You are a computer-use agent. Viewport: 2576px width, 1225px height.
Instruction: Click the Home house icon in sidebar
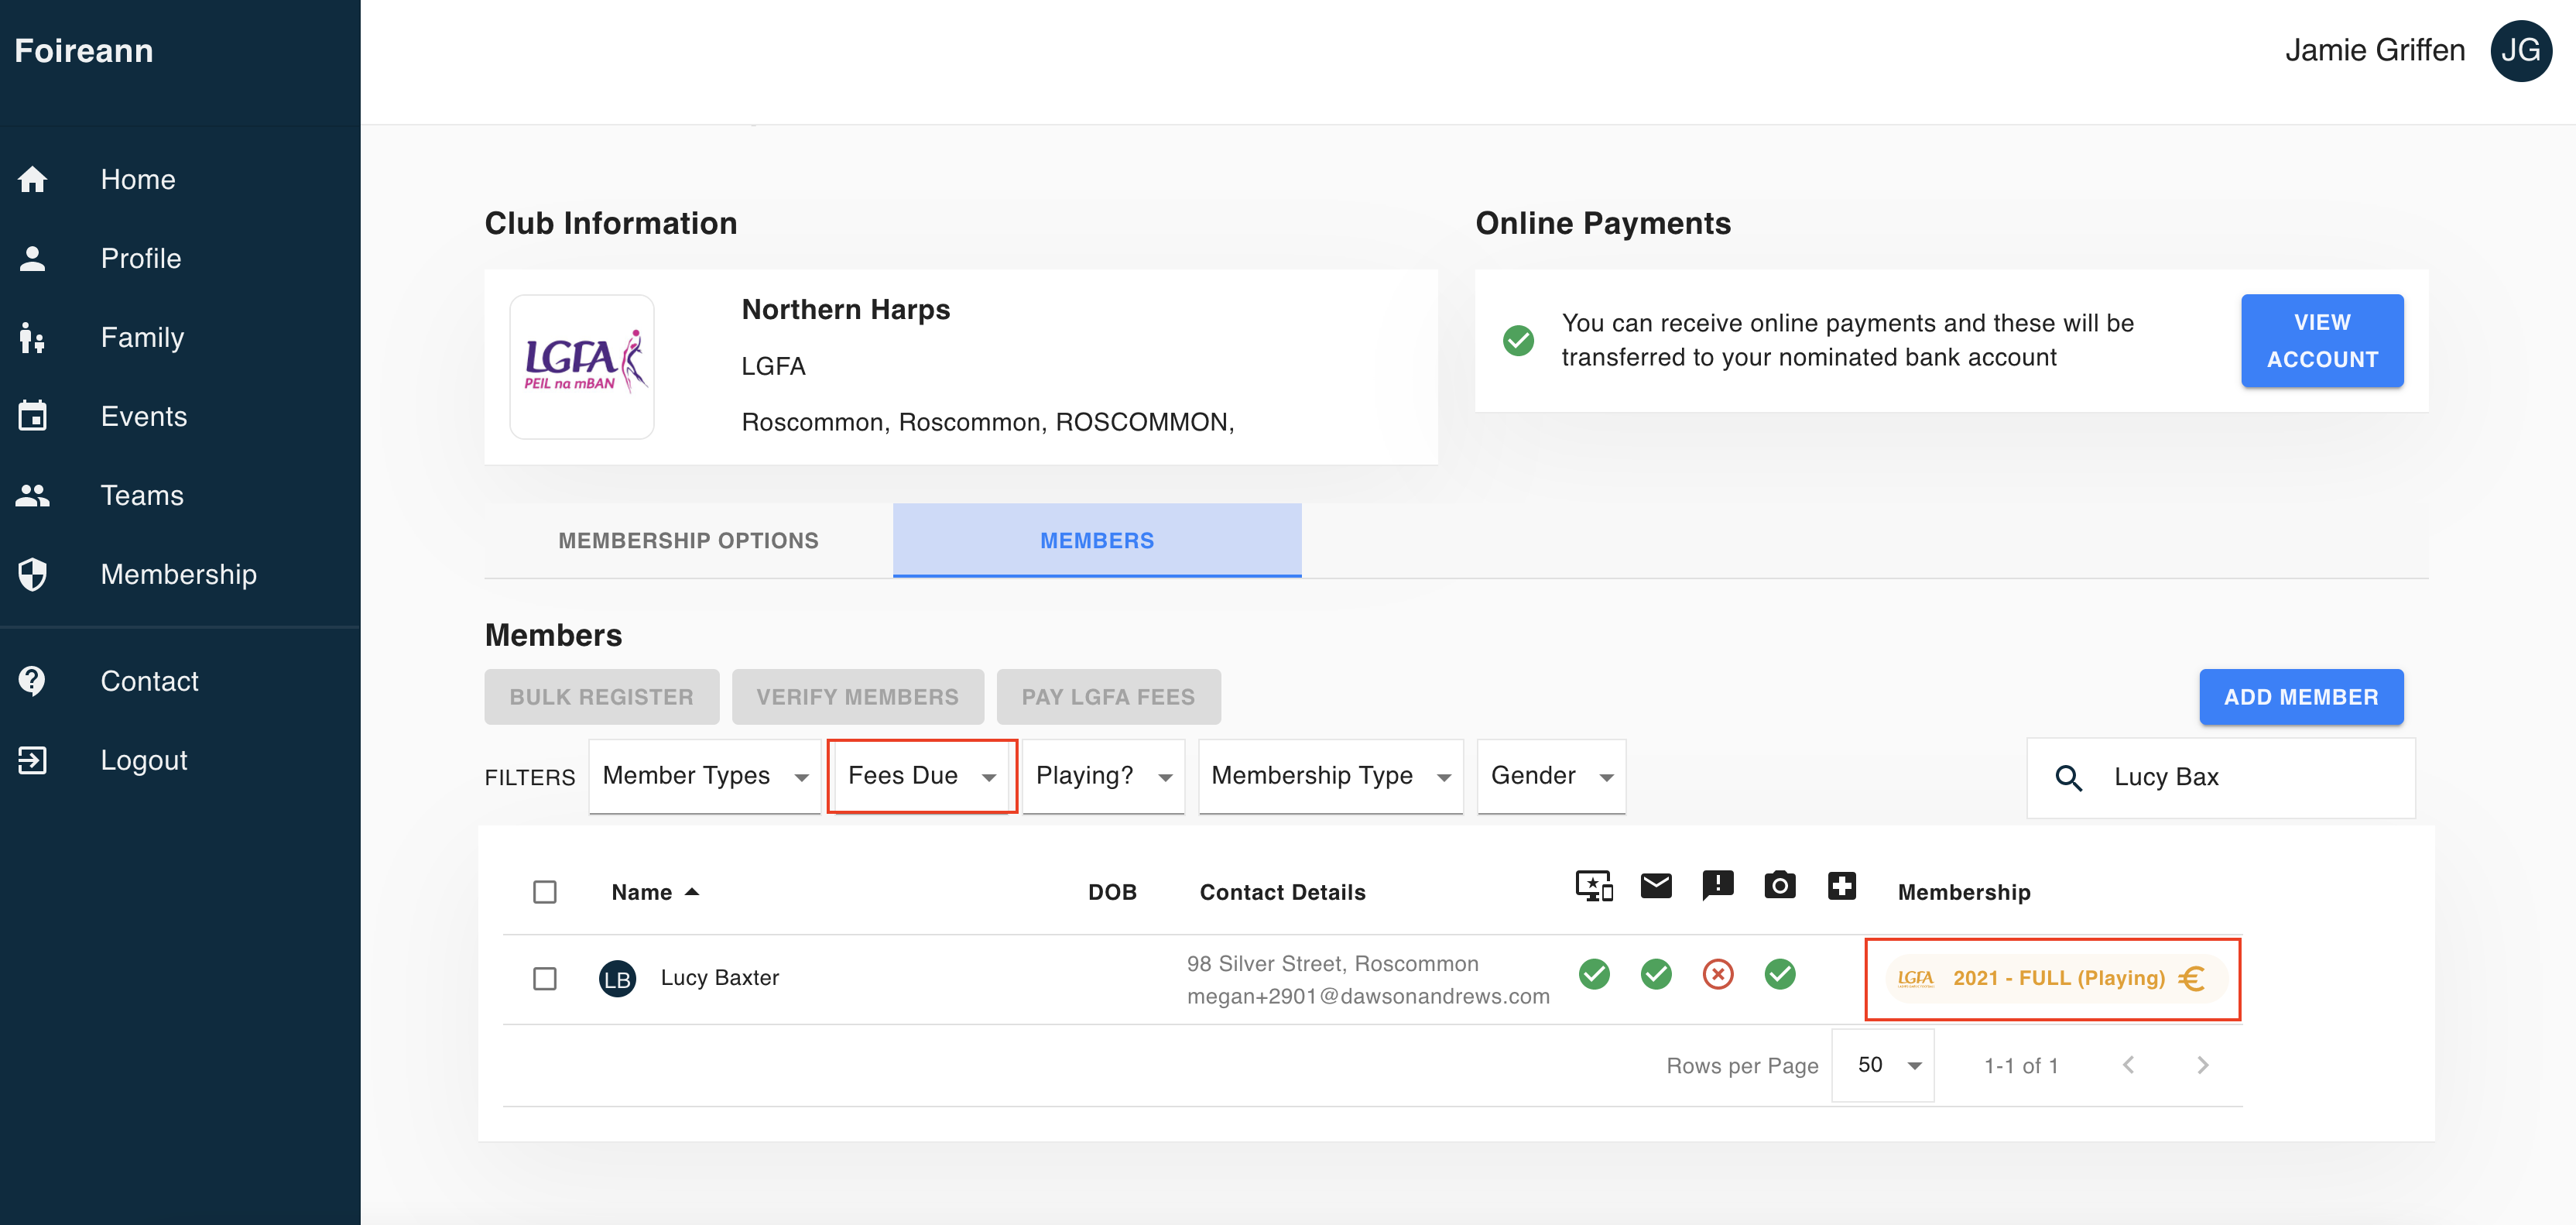pyautogui.click(x=33, y=179)
